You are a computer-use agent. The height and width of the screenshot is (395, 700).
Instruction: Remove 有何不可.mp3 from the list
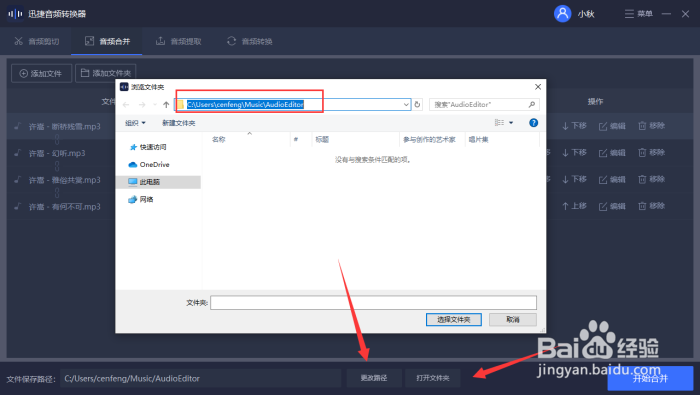[x=651, y=206]
